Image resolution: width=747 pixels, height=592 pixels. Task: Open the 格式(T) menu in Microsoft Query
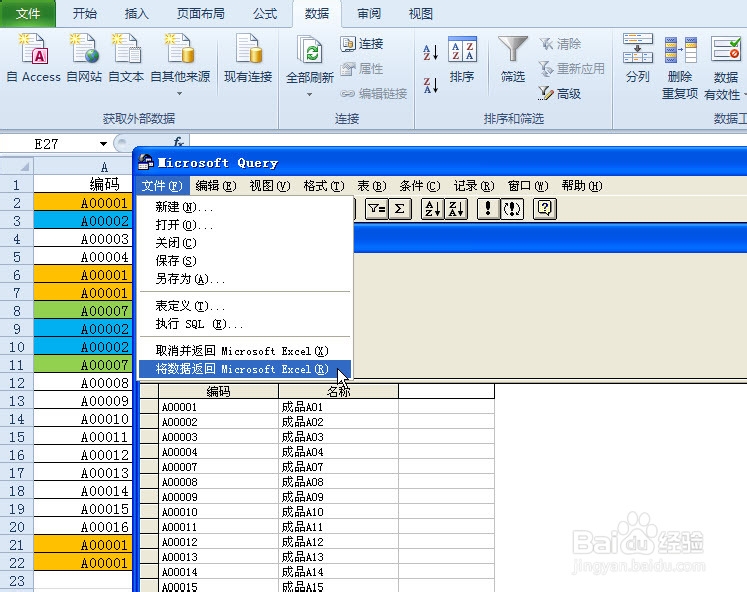(324, 185)
